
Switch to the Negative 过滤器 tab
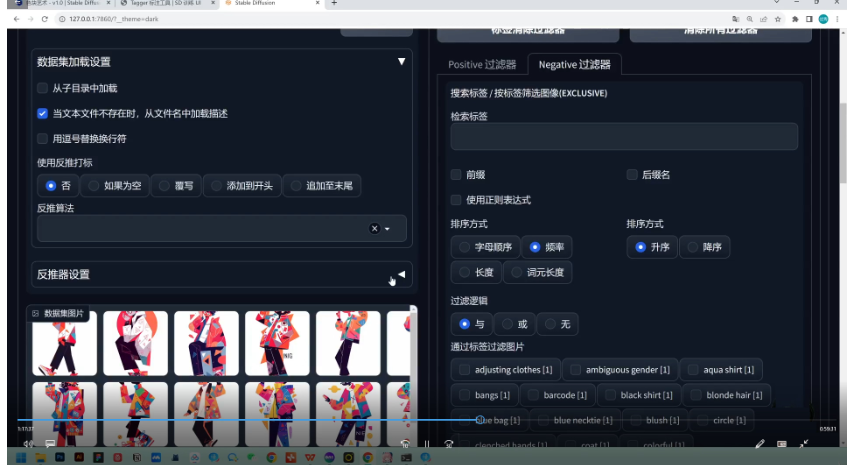click(574, 65)
